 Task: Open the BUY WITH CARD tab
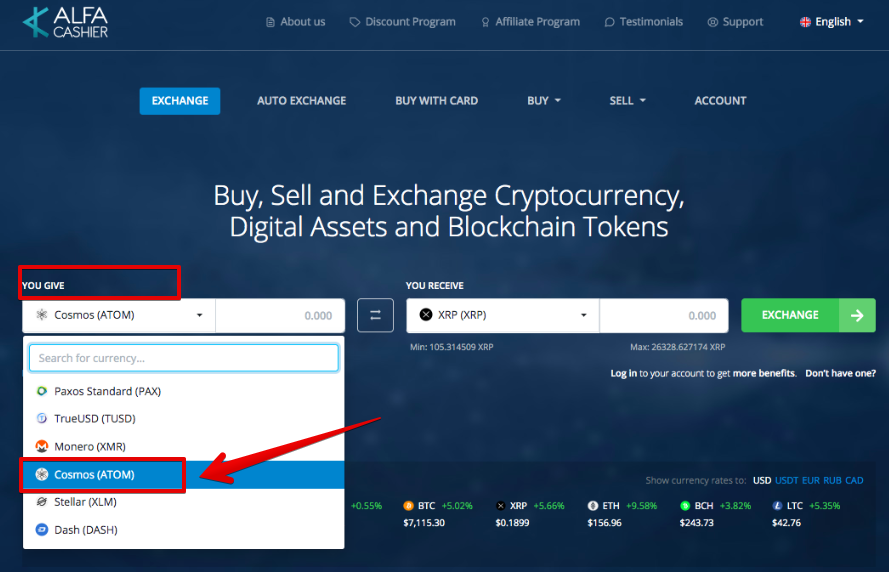coord(437,101)
